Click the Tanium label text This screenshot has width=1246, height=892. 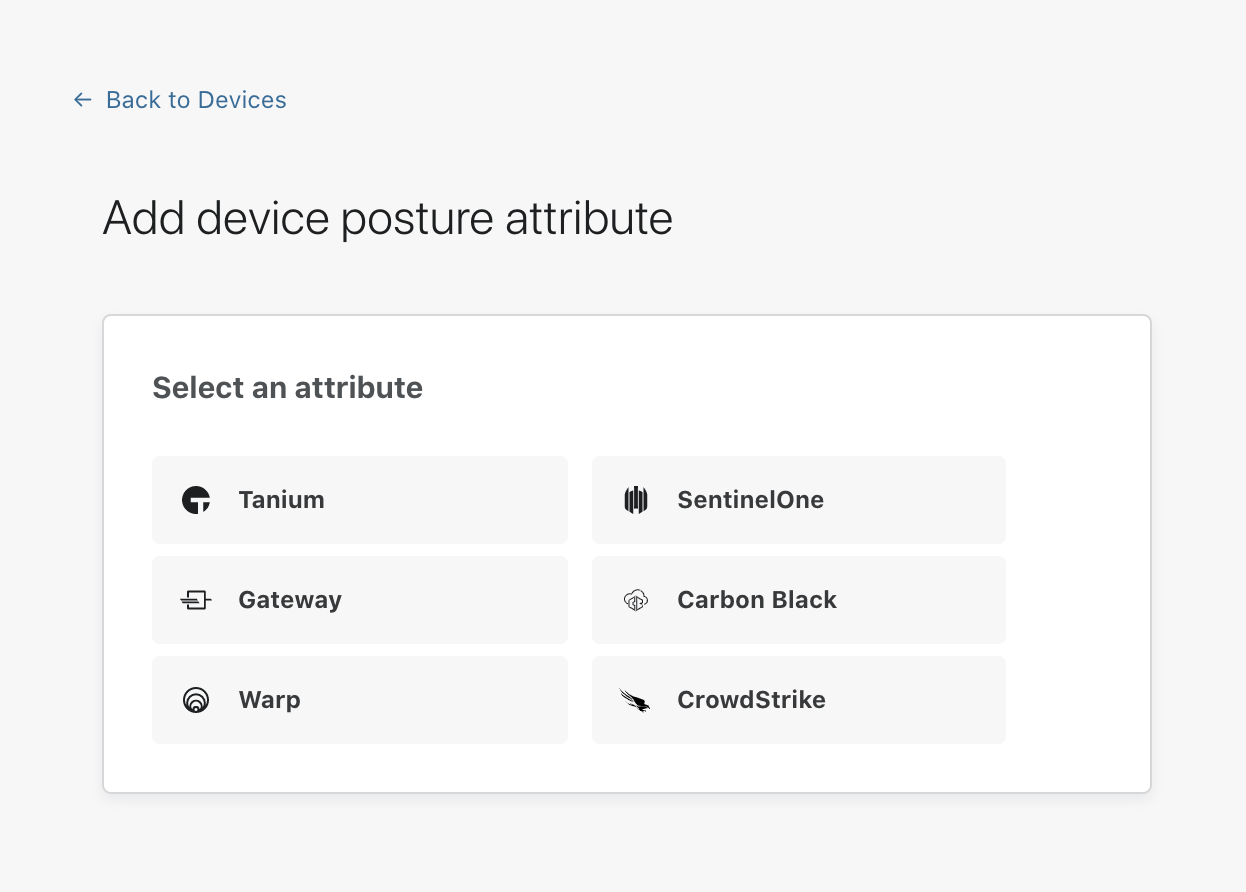point(281,500)
